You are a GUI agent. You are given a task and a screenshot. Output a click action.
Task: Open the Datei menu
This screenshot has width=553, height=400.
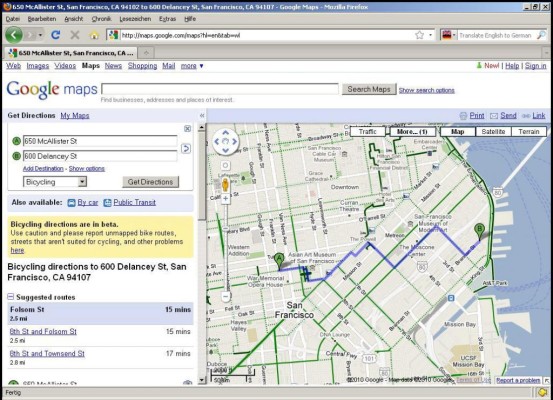[13, 19]
